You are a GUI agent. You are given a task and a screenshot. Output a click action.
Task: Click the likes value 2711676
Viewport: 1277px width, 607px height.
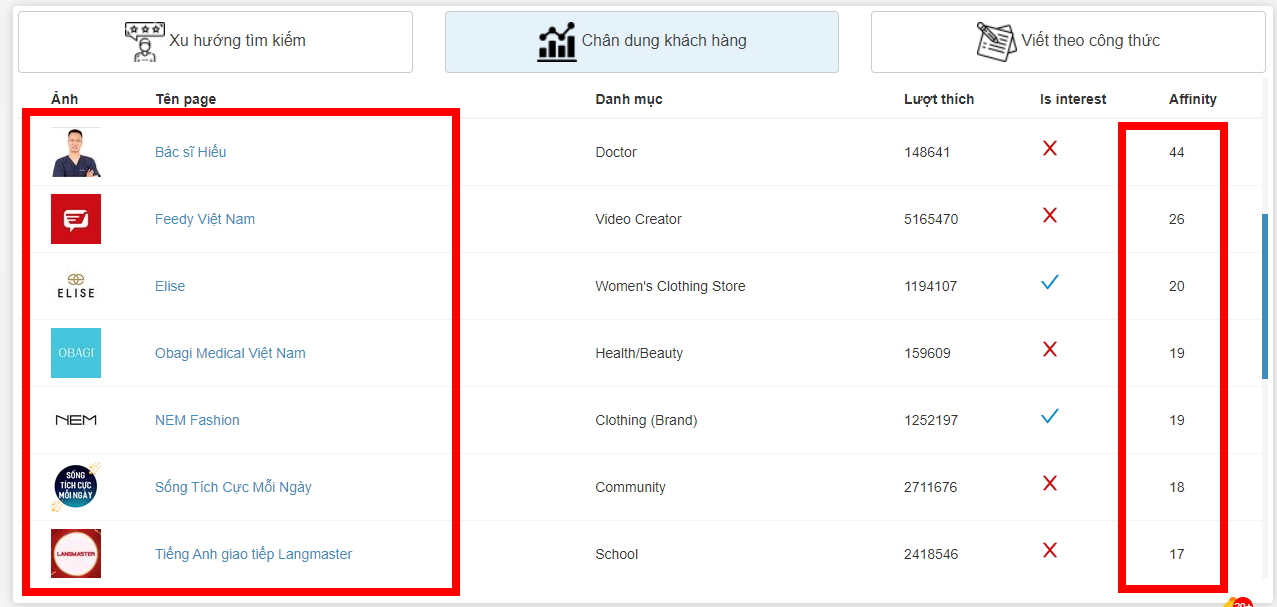[x=931, y=487]
